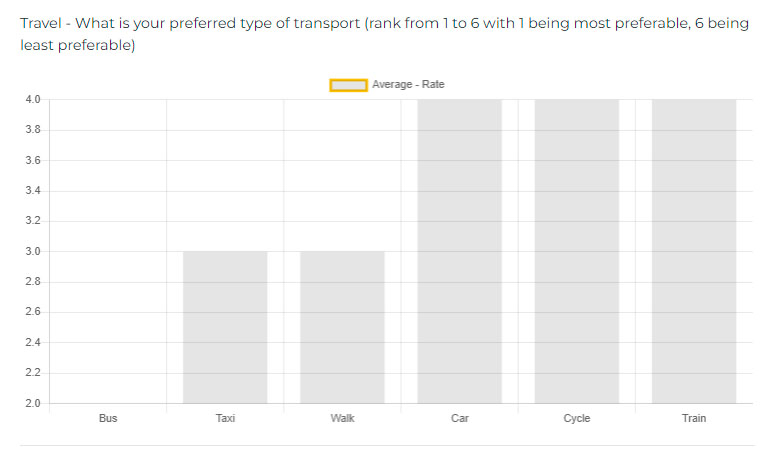Click the Bus axis label
Viewport: 769px width, 458px height.
click(108, 418)
